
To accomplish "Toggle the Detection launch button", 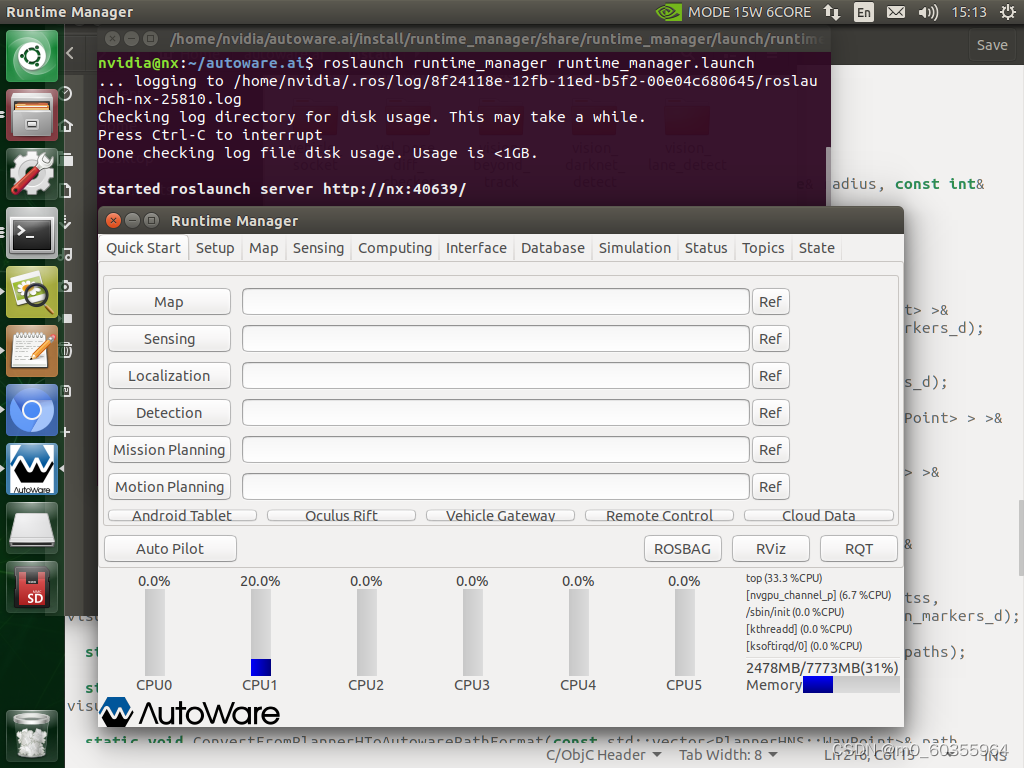I will coord(169,413).
